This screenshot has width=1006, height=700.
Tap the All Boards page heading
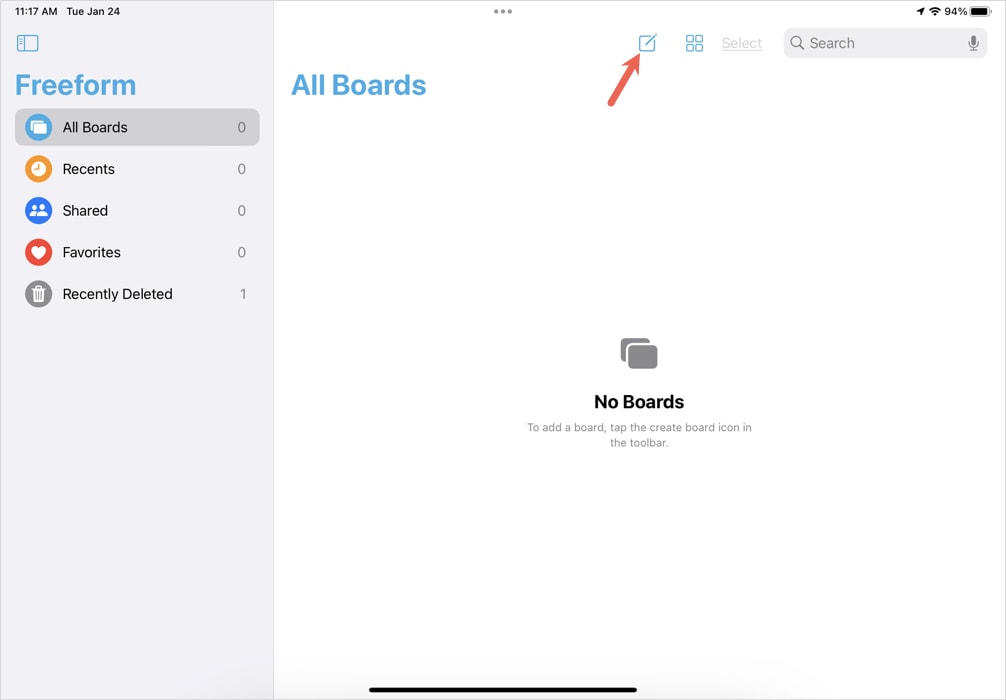coord(358,85)
